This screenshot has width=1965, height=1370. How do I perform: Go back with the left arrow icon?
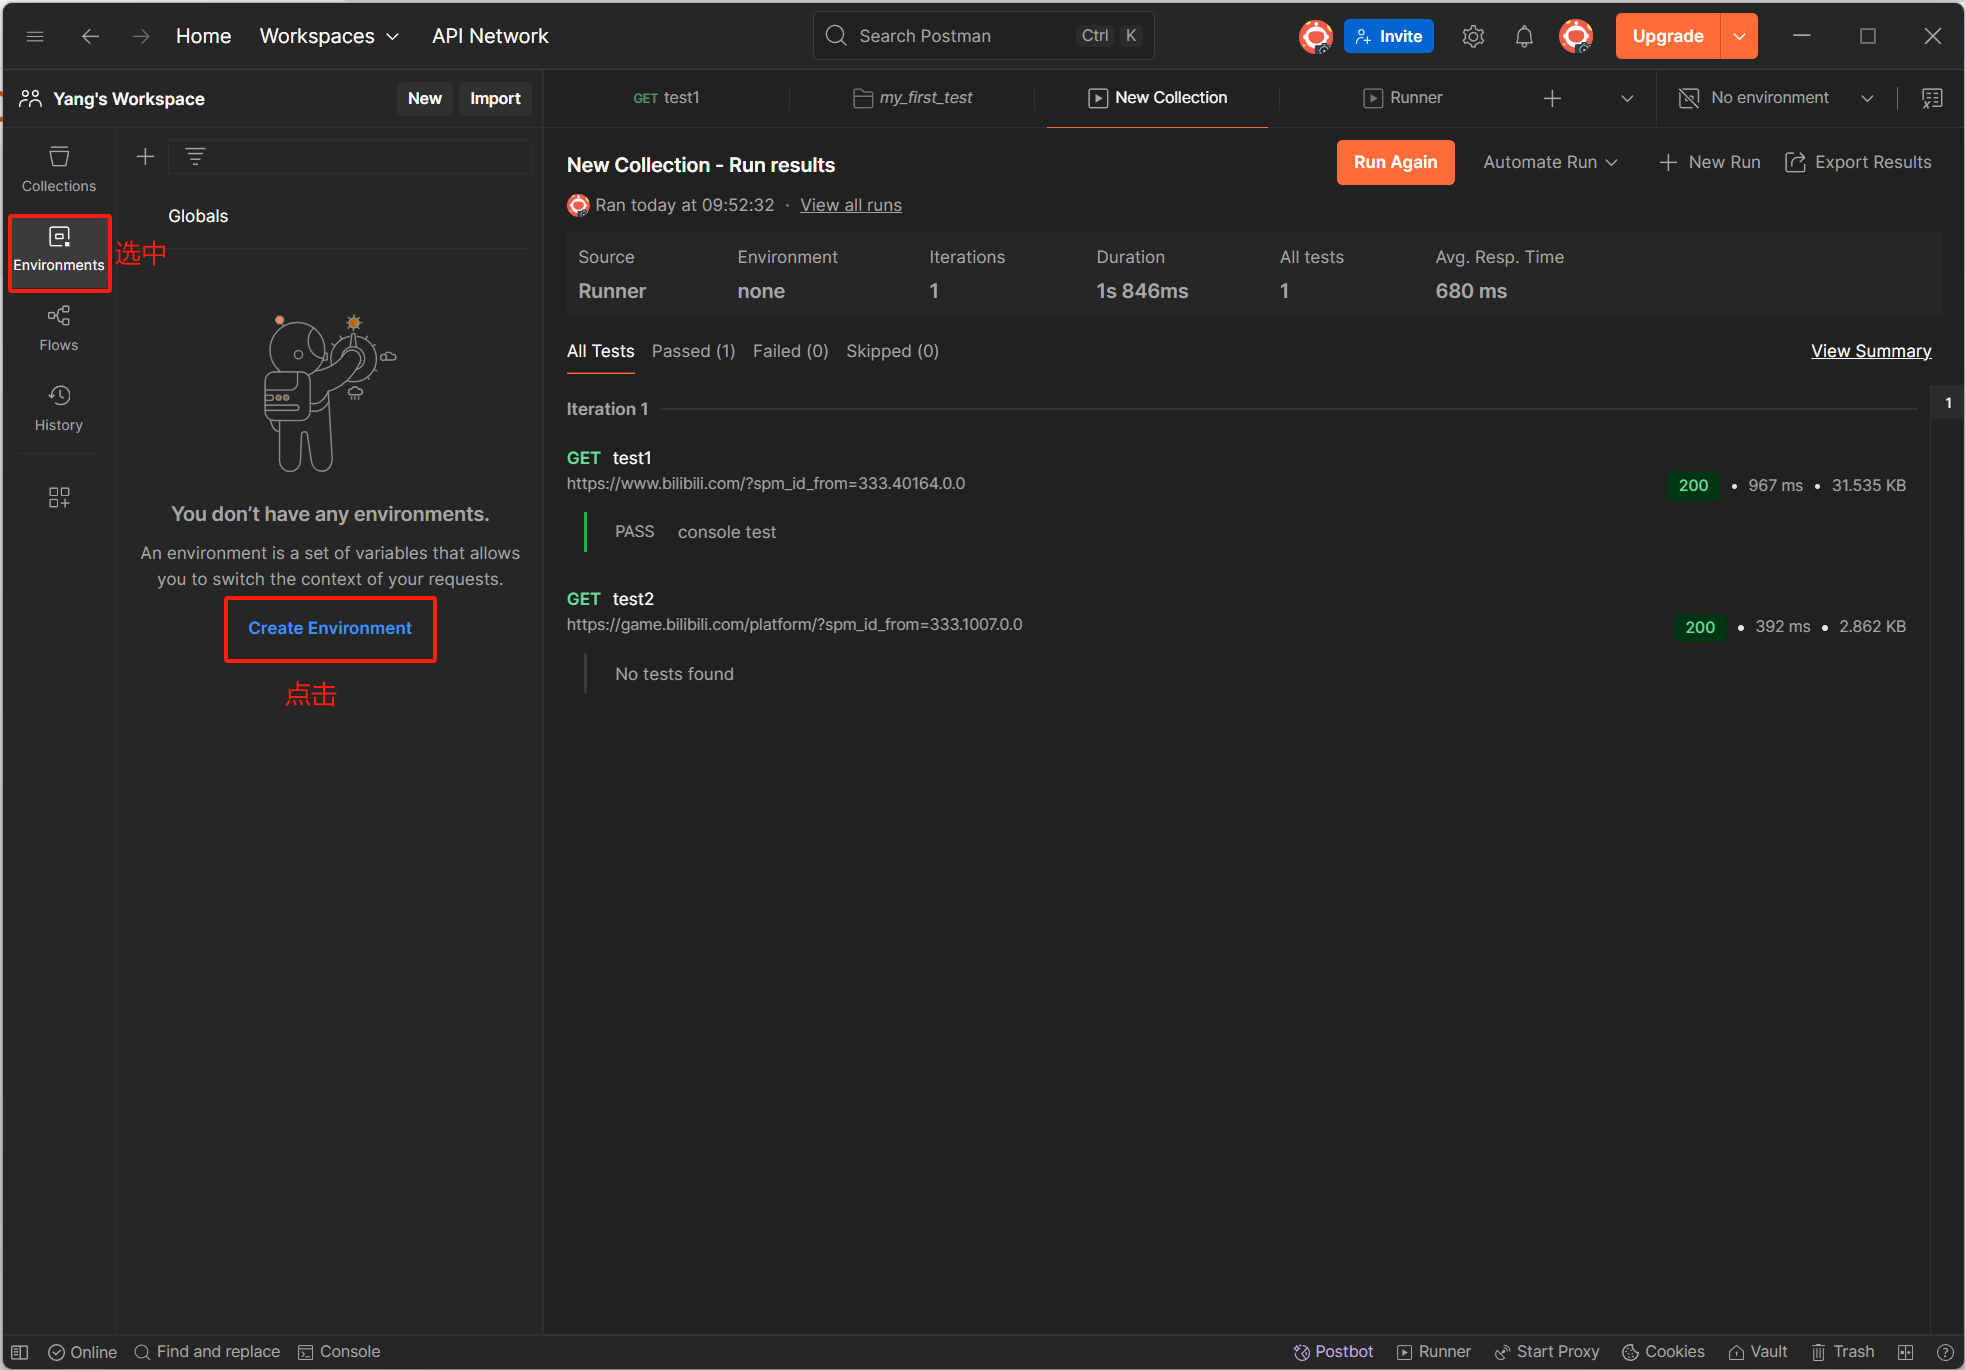click(90, 36)
